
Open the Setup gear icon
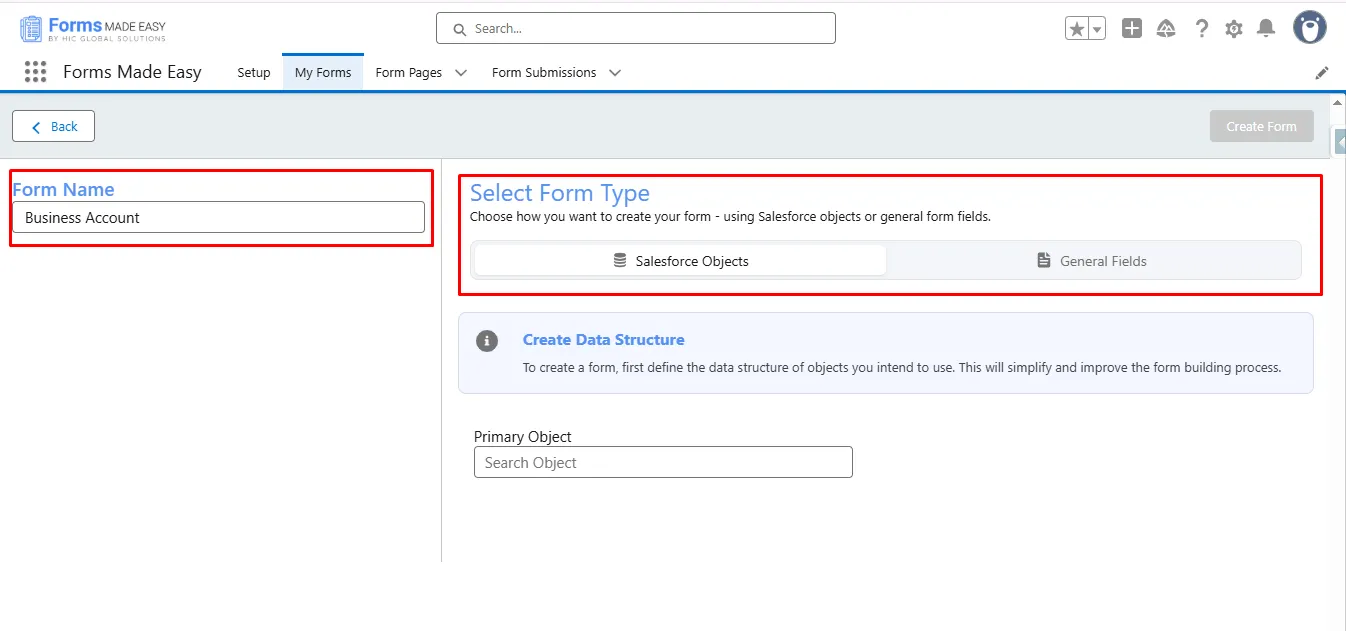click(1234, 29)
